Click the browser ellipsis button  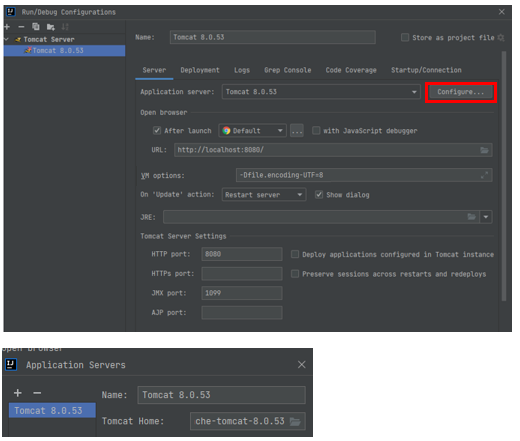(x=297, y=131)
